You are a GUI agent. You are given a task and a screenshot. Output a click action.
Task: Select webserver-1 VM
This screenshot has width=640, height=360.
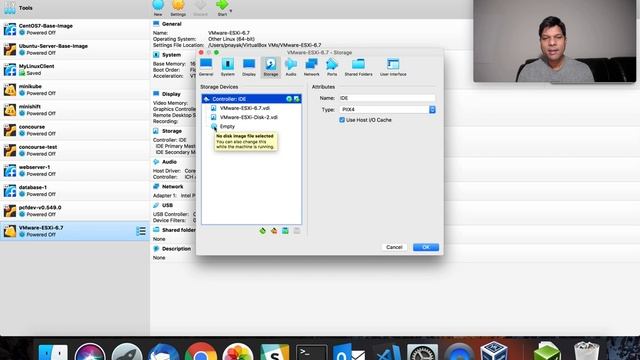pos(75,171)
